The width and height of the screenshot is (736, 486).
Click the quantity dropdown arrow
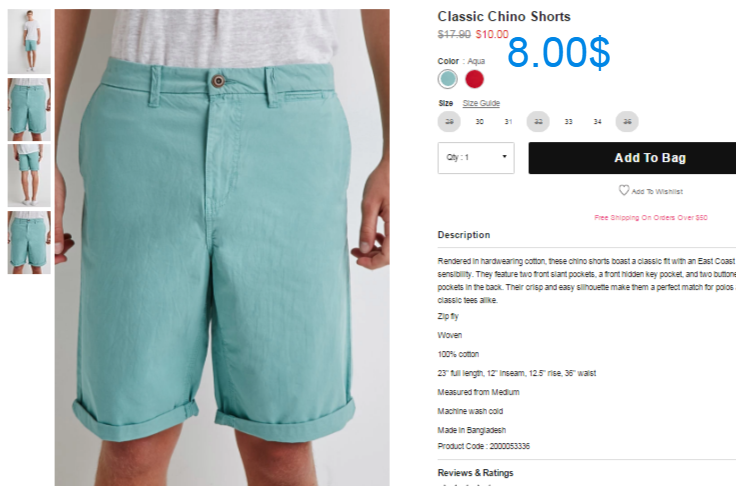(x=505, y=157)
